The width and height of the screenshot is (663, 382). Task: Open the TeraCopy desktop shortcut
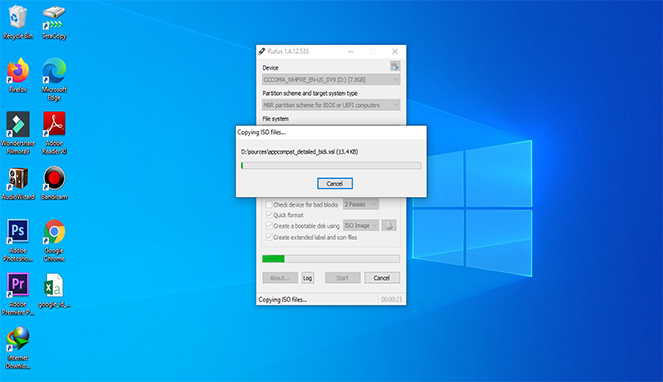point(54,23)
